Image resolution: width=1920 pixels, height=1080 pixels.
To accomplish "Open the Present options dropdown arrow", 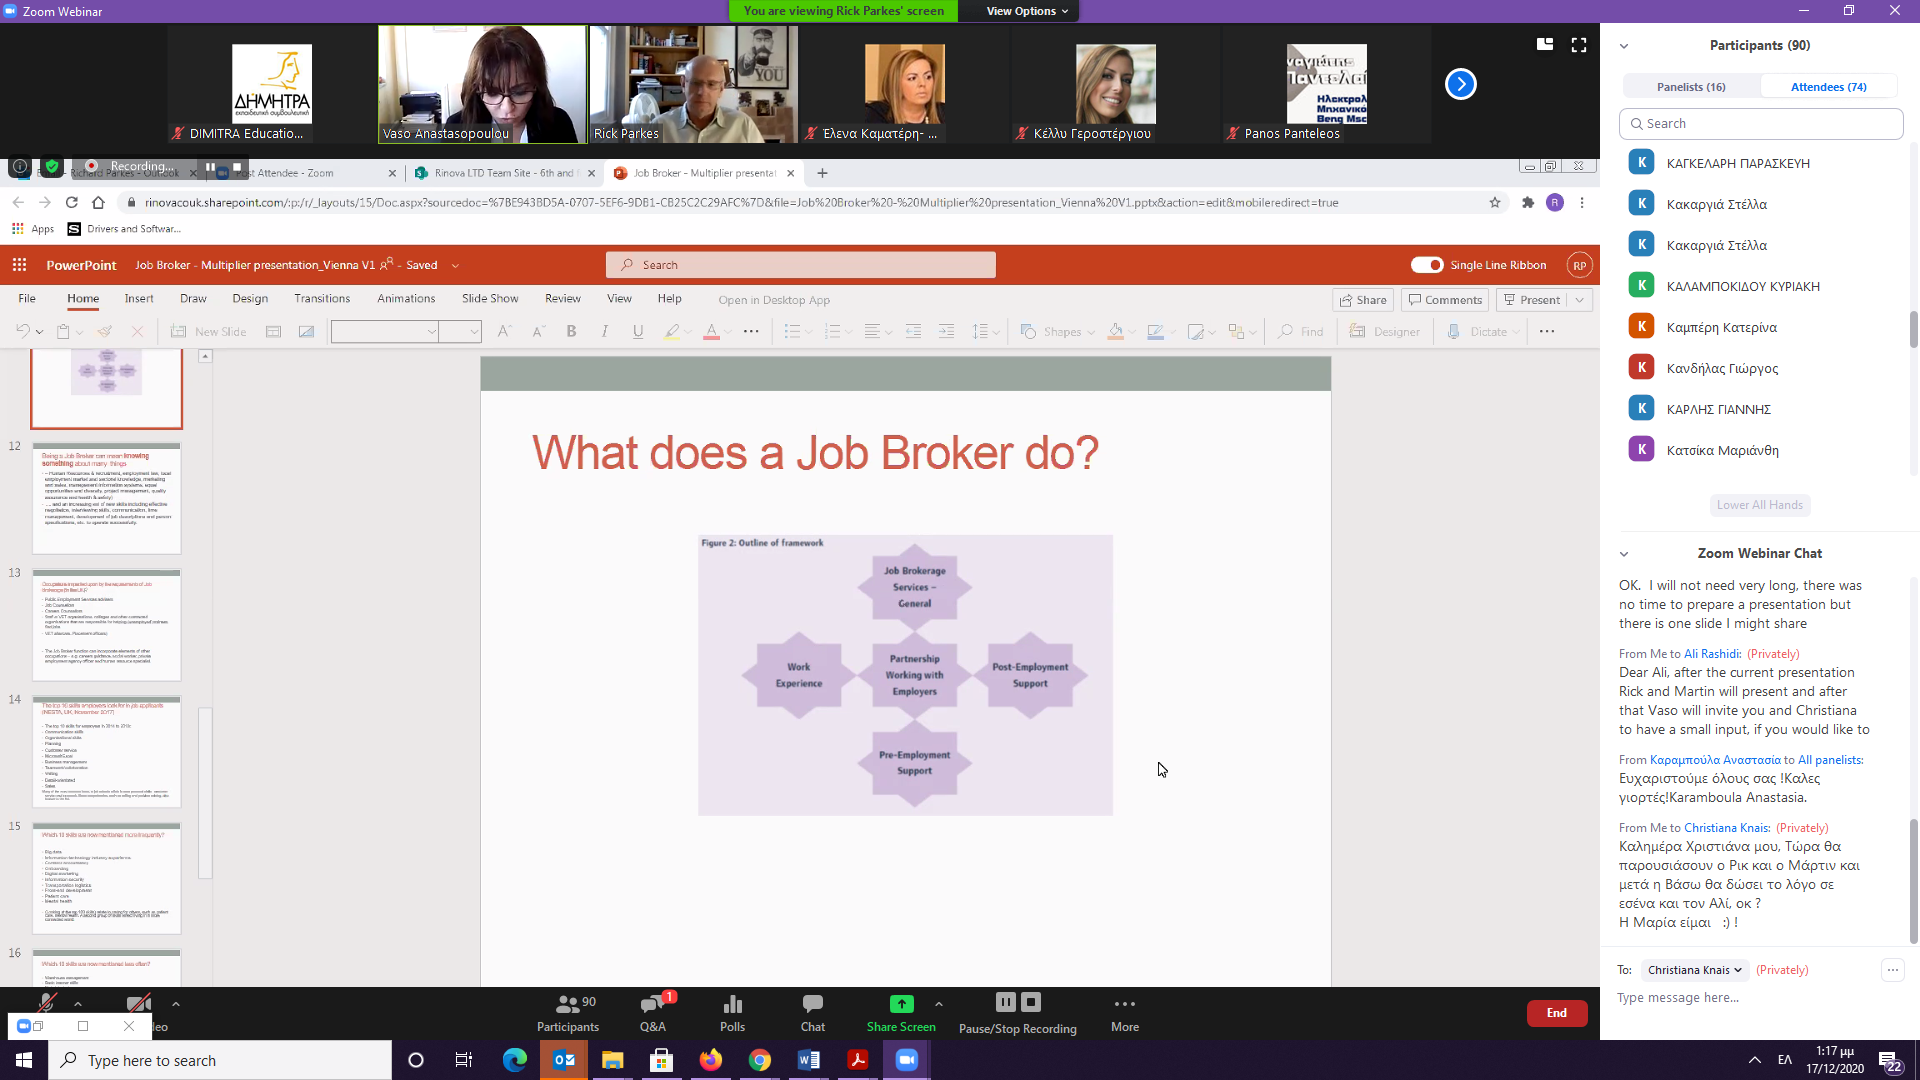I will click(1580, 300).
